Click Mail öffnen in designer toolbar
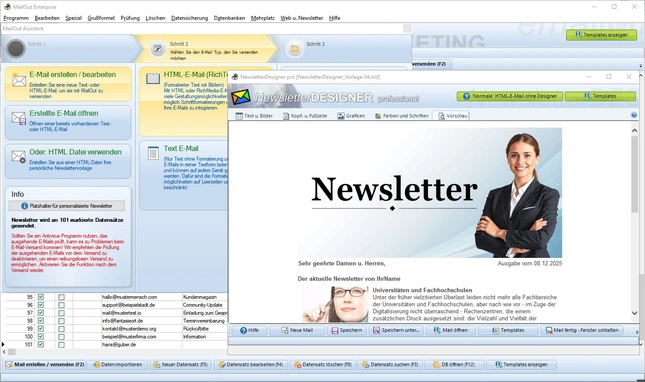This screenshot has width=645, height=382. tap(450, 330)
